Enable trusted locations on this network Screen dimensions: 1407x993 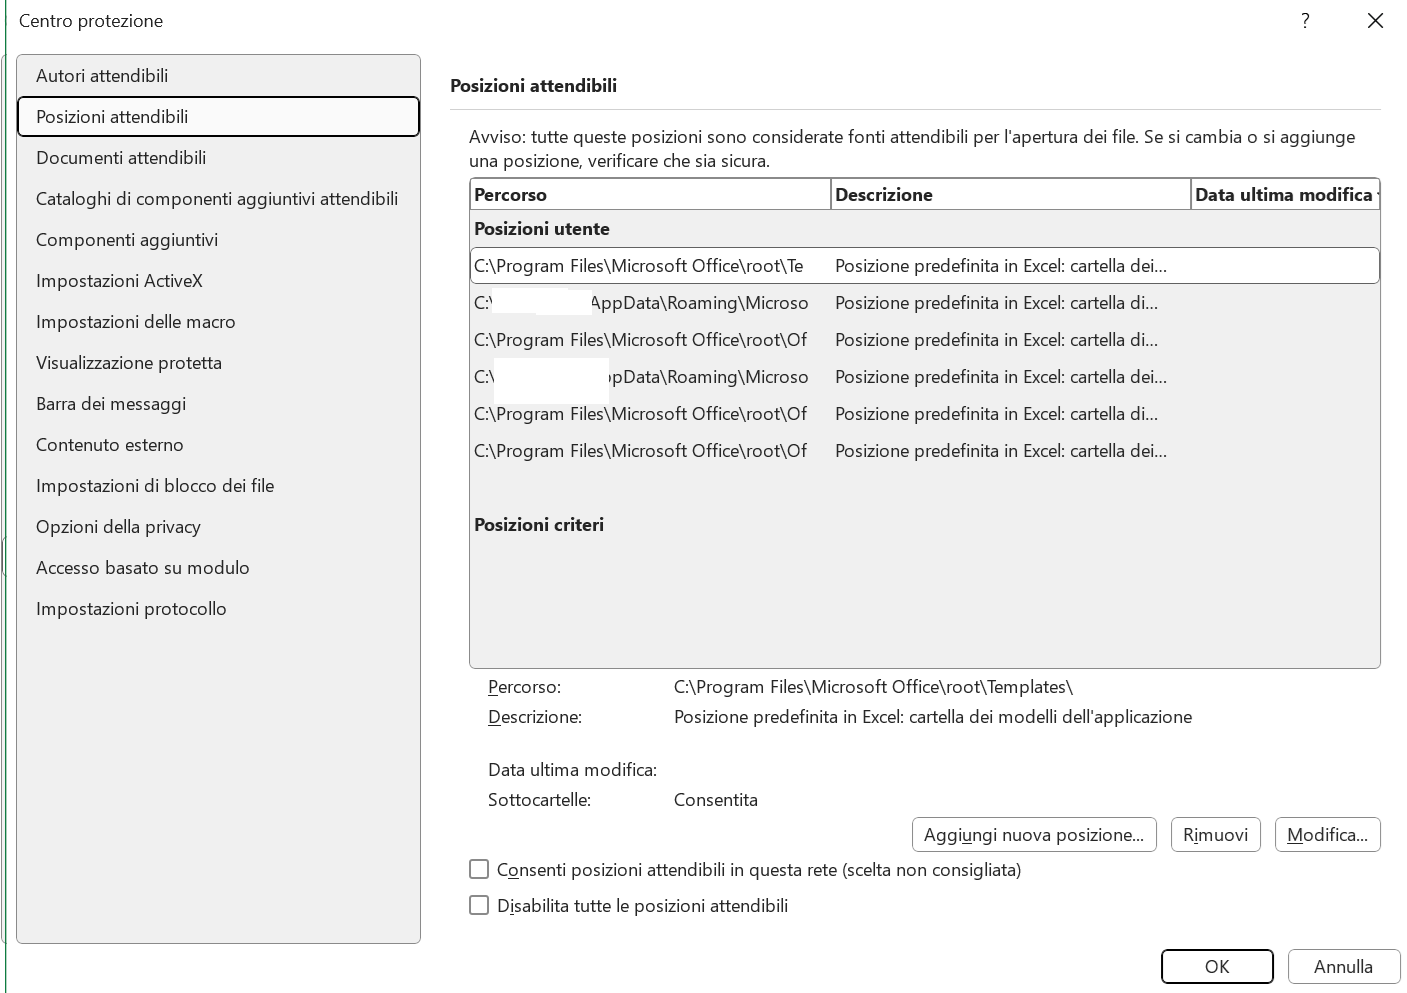coord(479,869)
